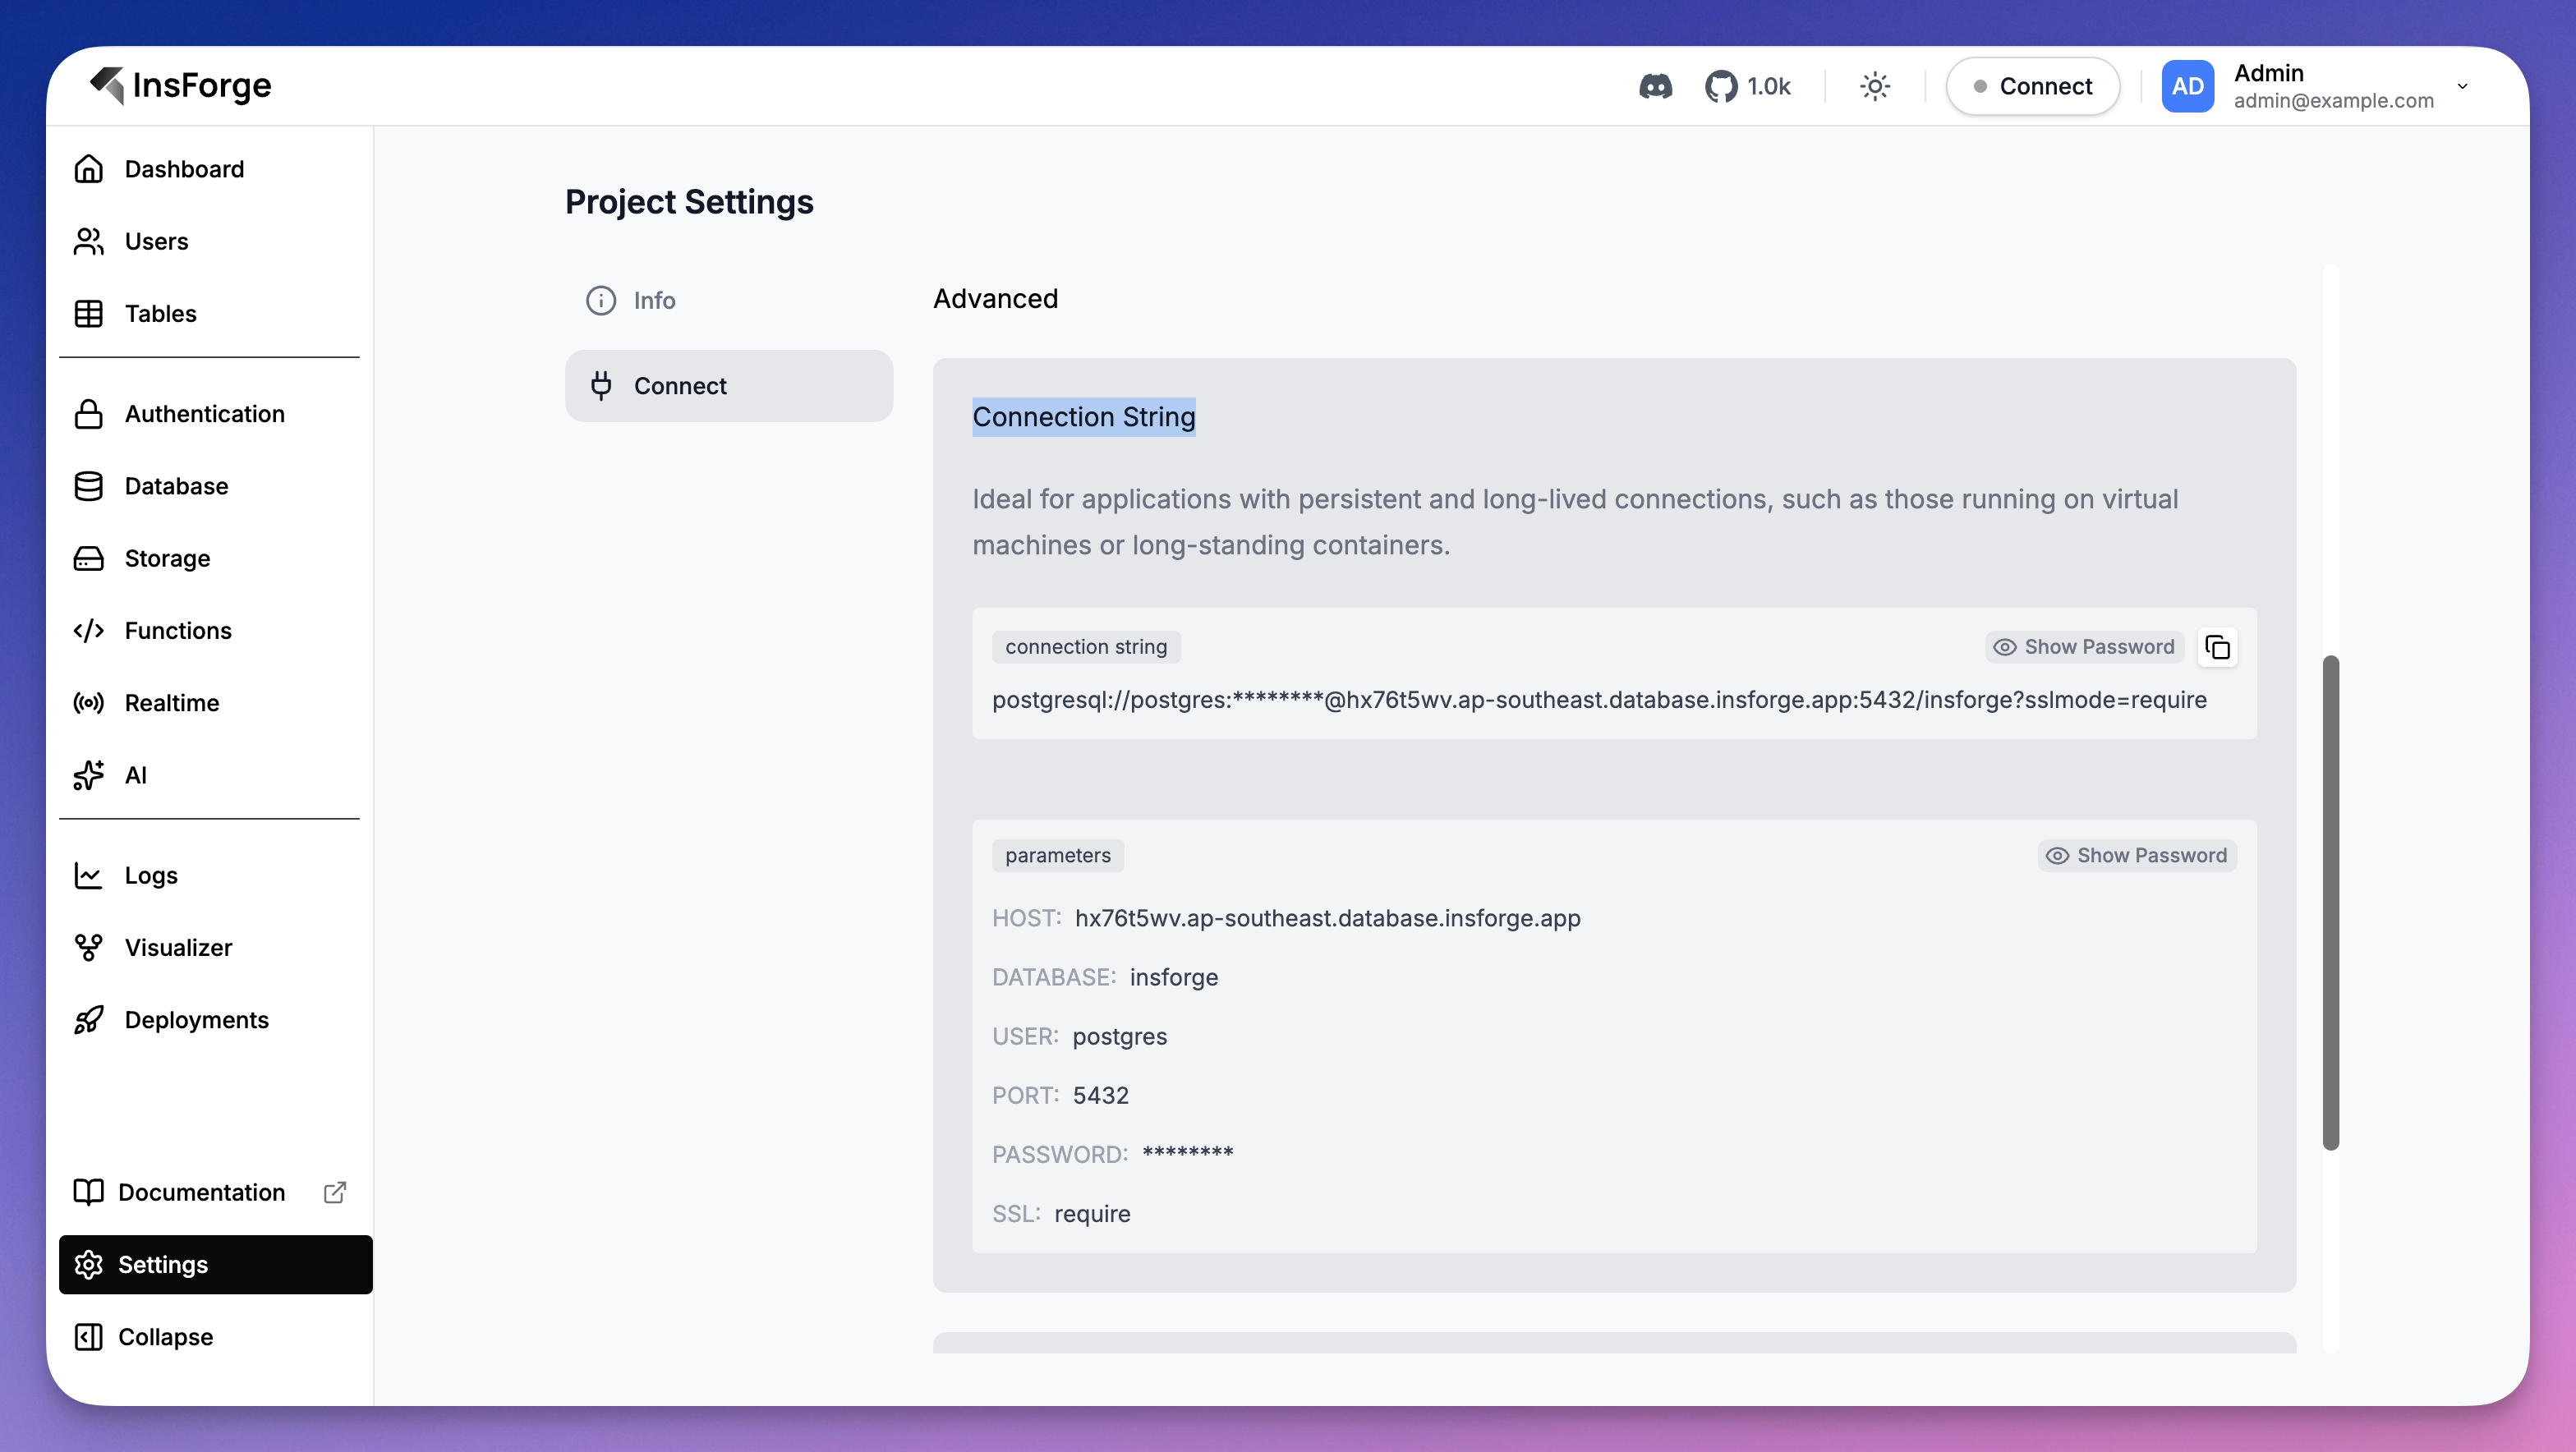Expand the Admin account dropdown
This screenshot has height=1452, width=2576.
tap(2462, 86)
